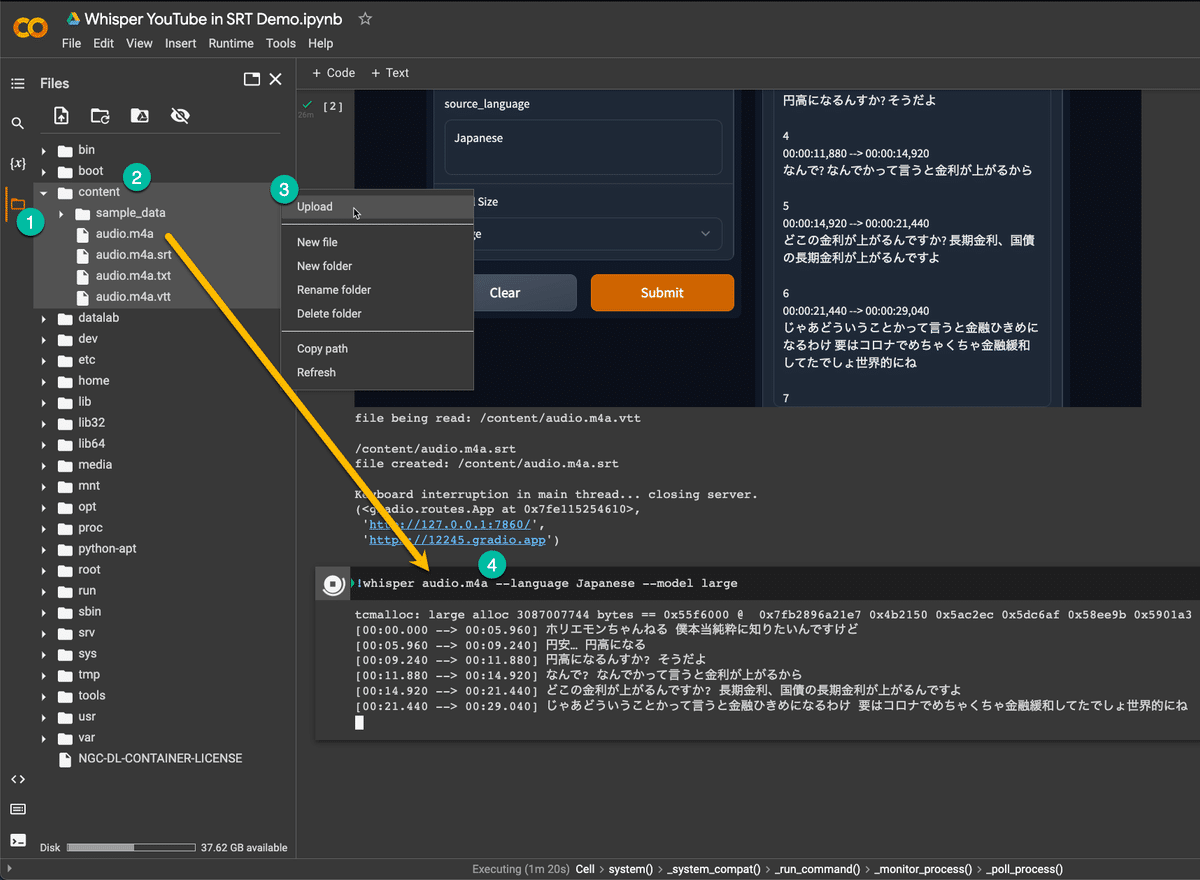Click the orange Submit button

[x=662, y=293]
